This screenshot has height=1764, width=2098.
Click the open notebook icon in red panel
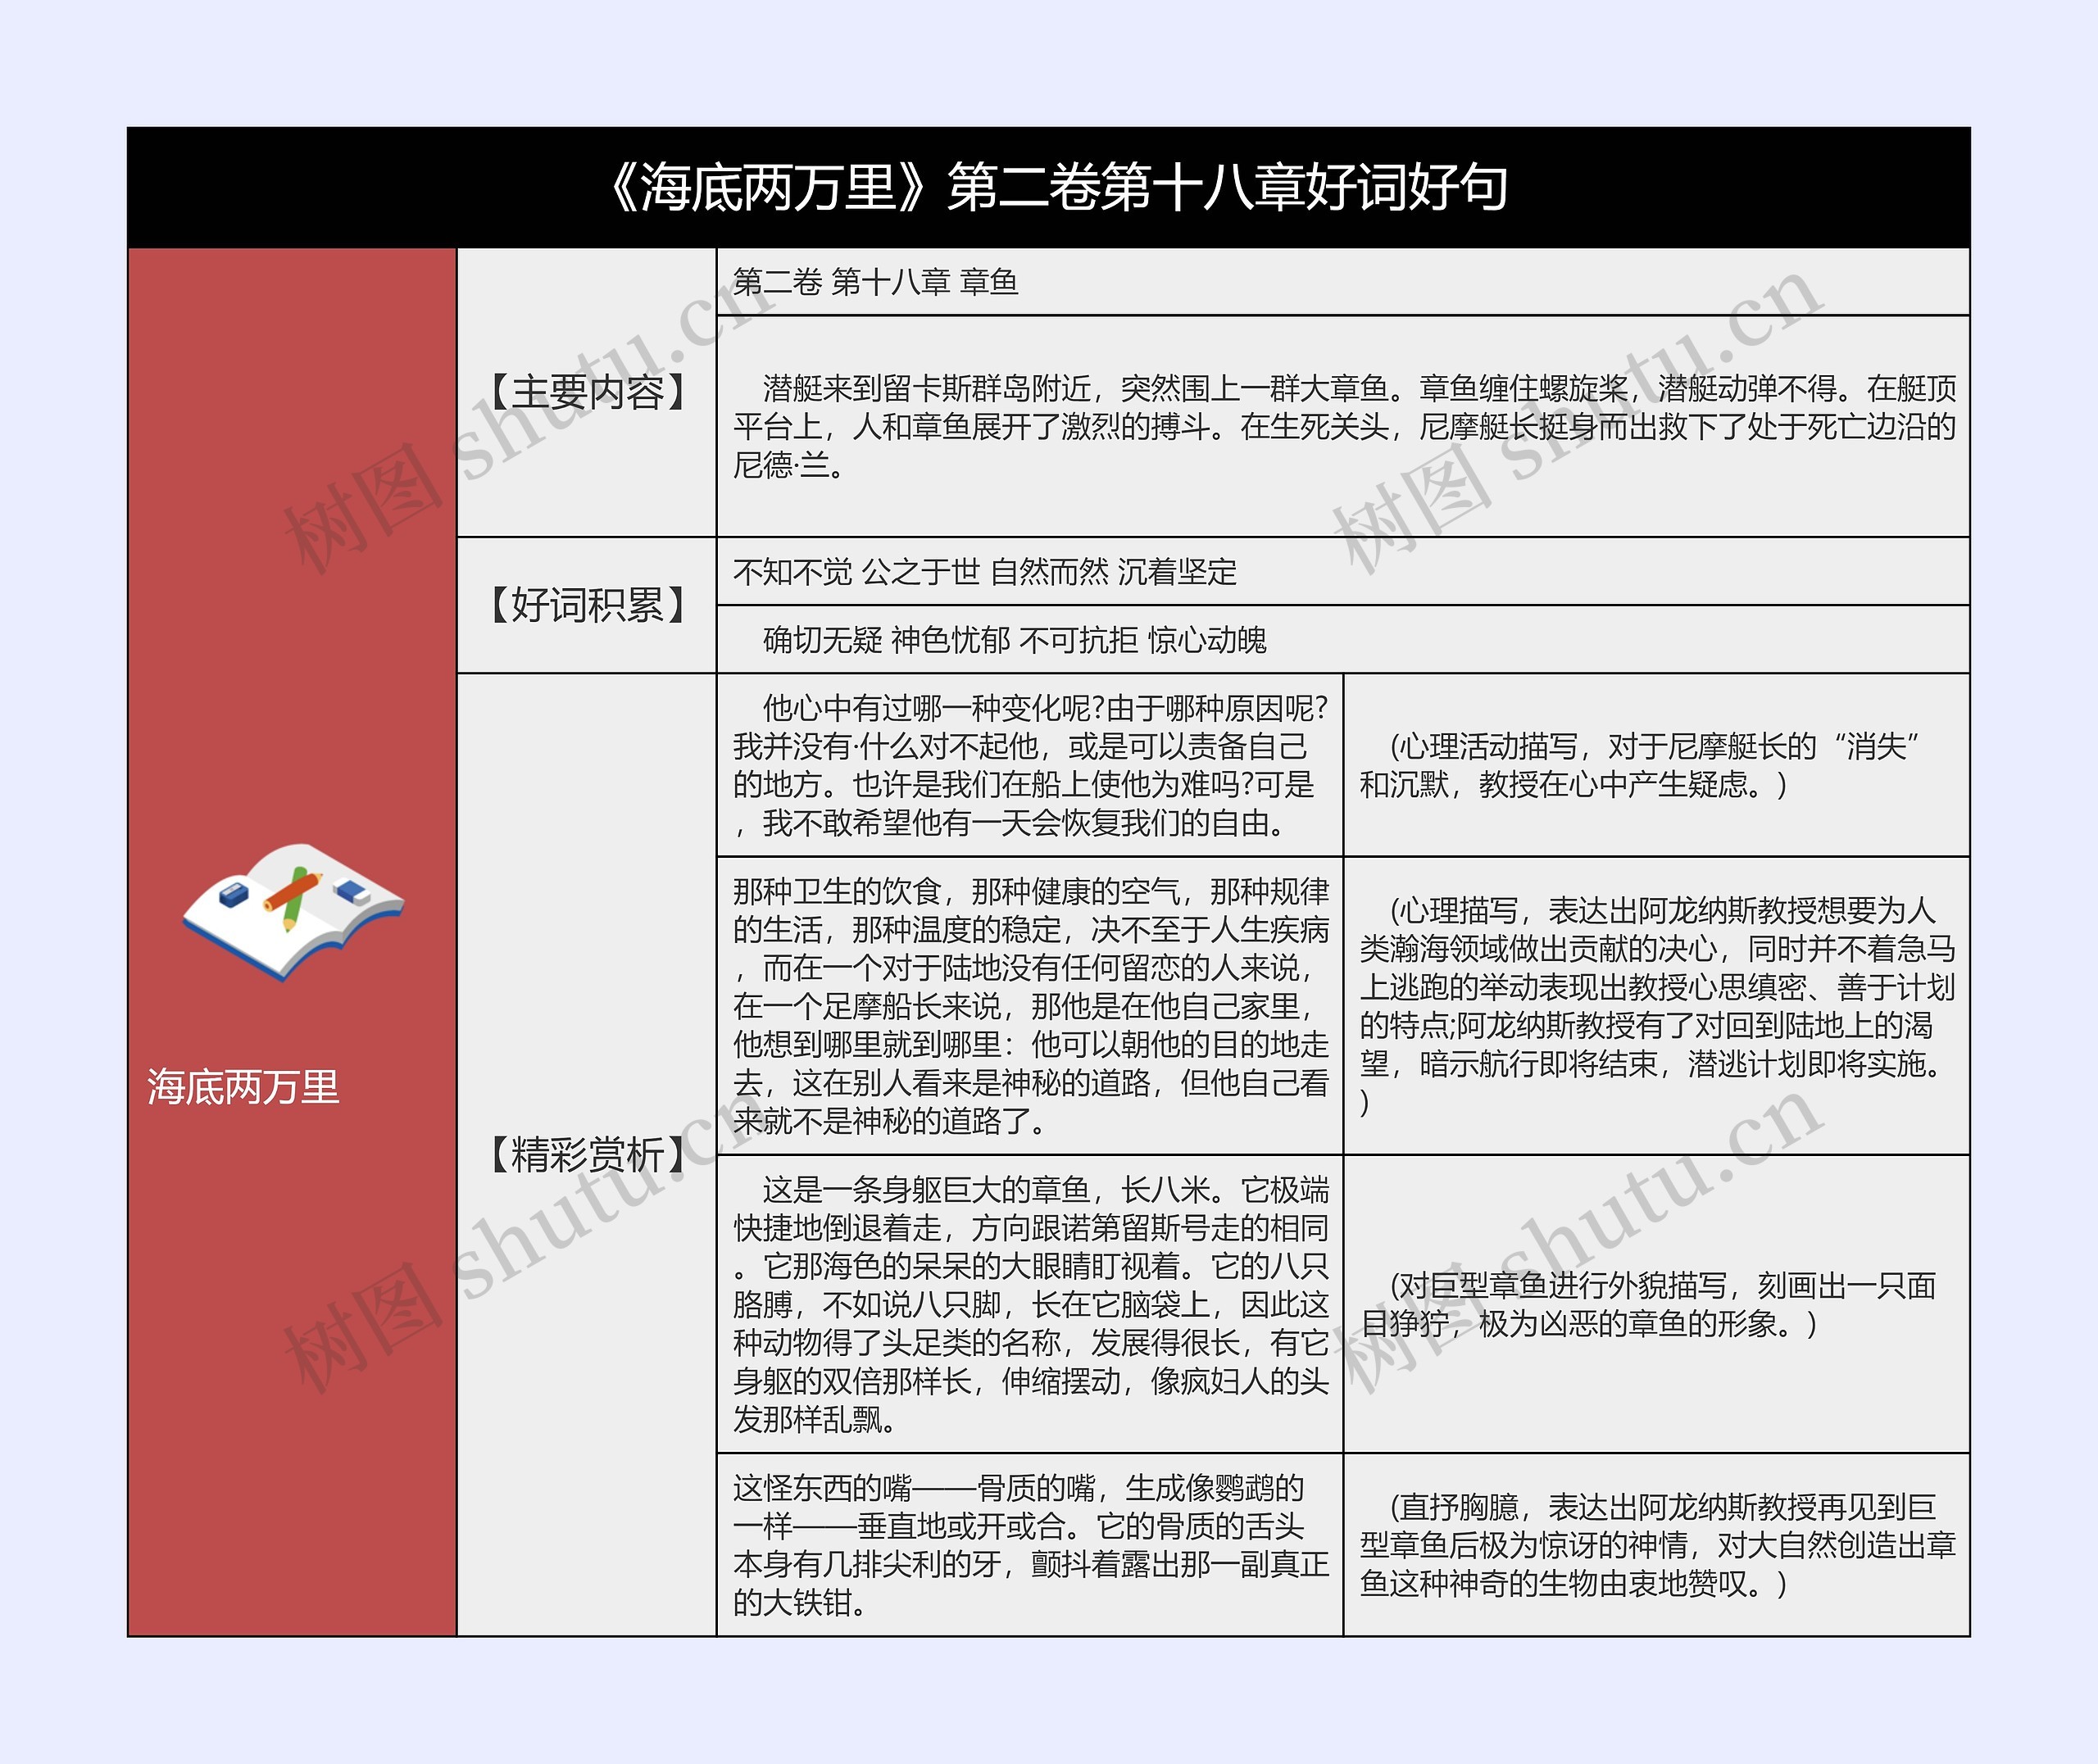pyautogui.click(x=293, y=912)
